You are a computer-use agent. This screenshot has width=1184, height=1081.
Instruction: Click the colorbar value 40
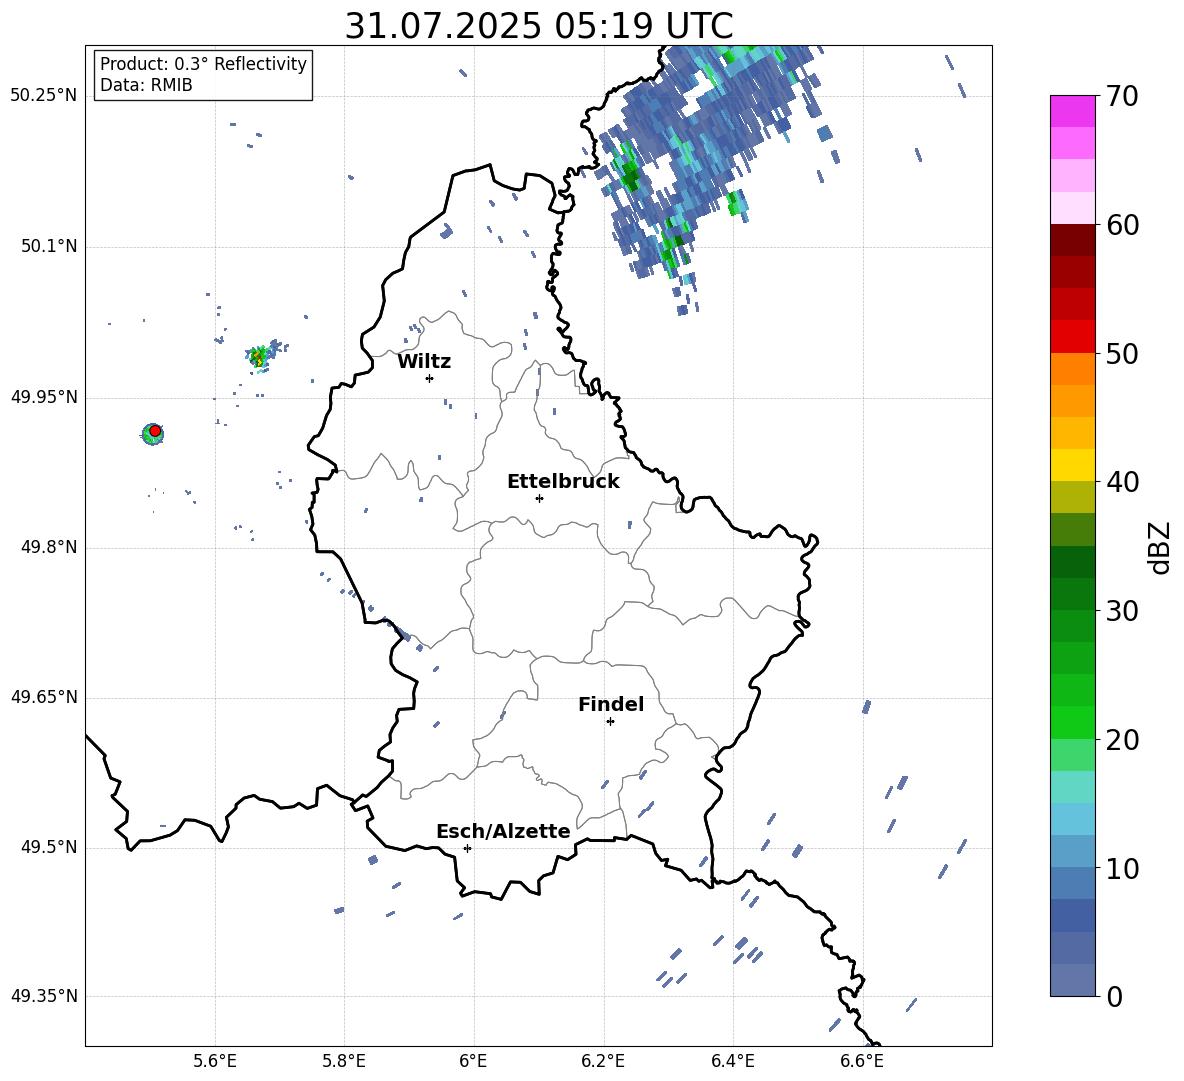tap(1122, 482)
